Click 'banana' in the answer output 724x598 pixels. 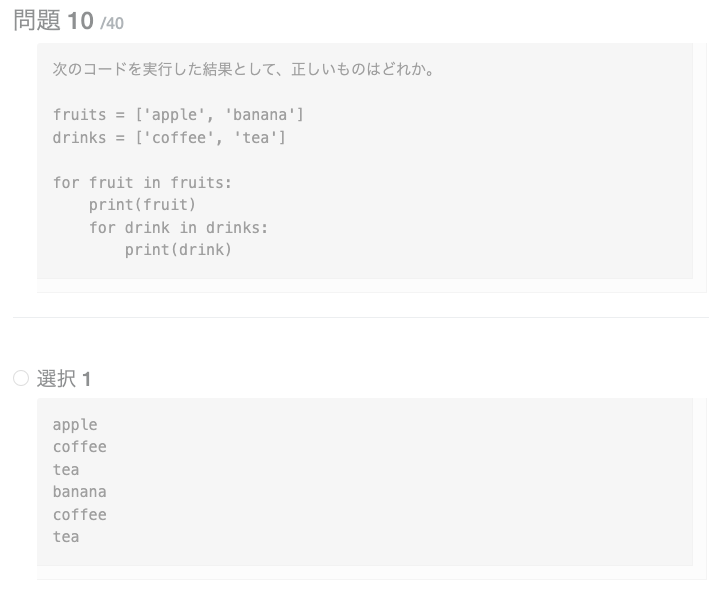(x=79, y=492)
